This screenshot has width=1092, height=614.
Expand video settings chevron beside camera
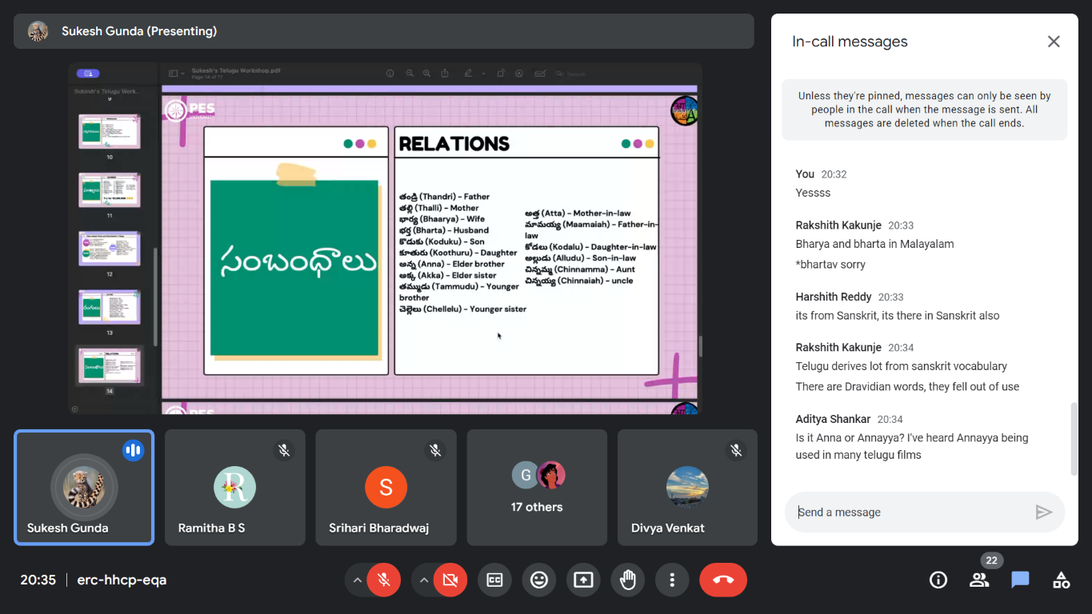[x=424, y=580]
